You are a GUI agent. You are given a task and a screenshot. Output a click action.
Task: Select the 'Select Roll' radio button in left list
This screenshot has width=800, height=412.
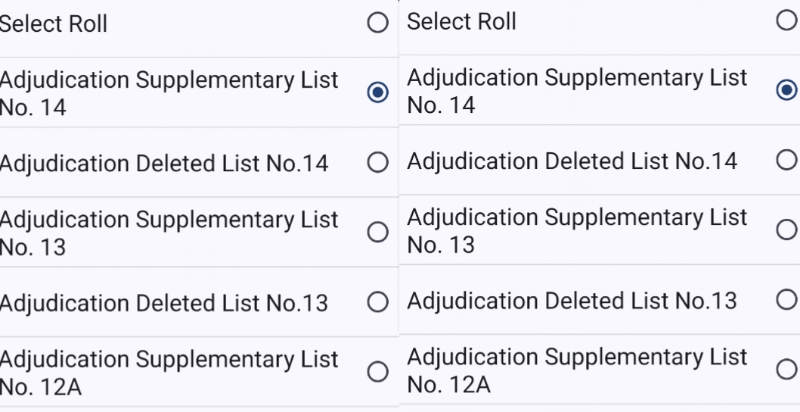coord(377,24)
